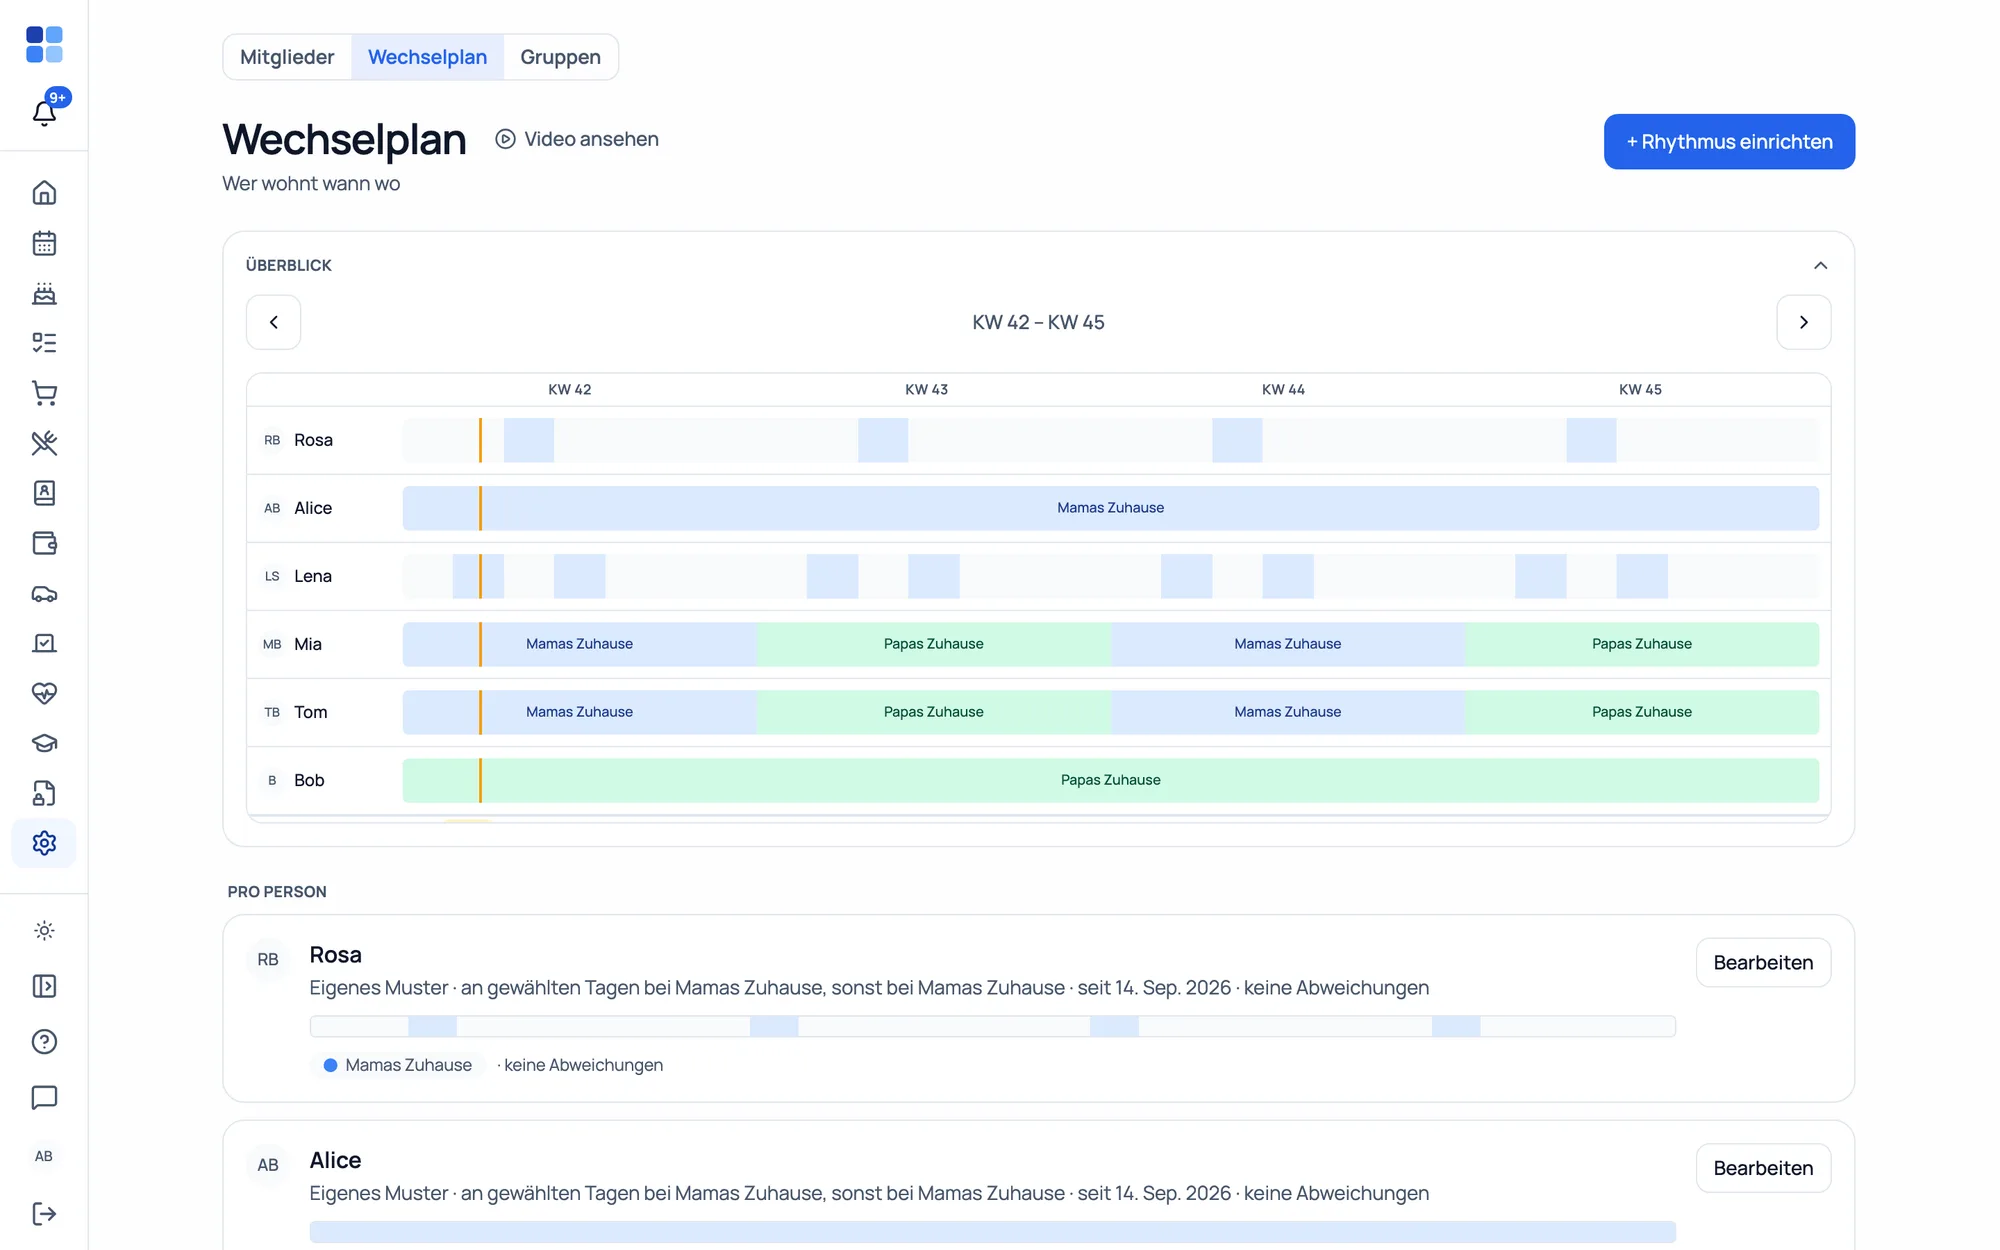Open the shopping cart icon

pos(44,393)
